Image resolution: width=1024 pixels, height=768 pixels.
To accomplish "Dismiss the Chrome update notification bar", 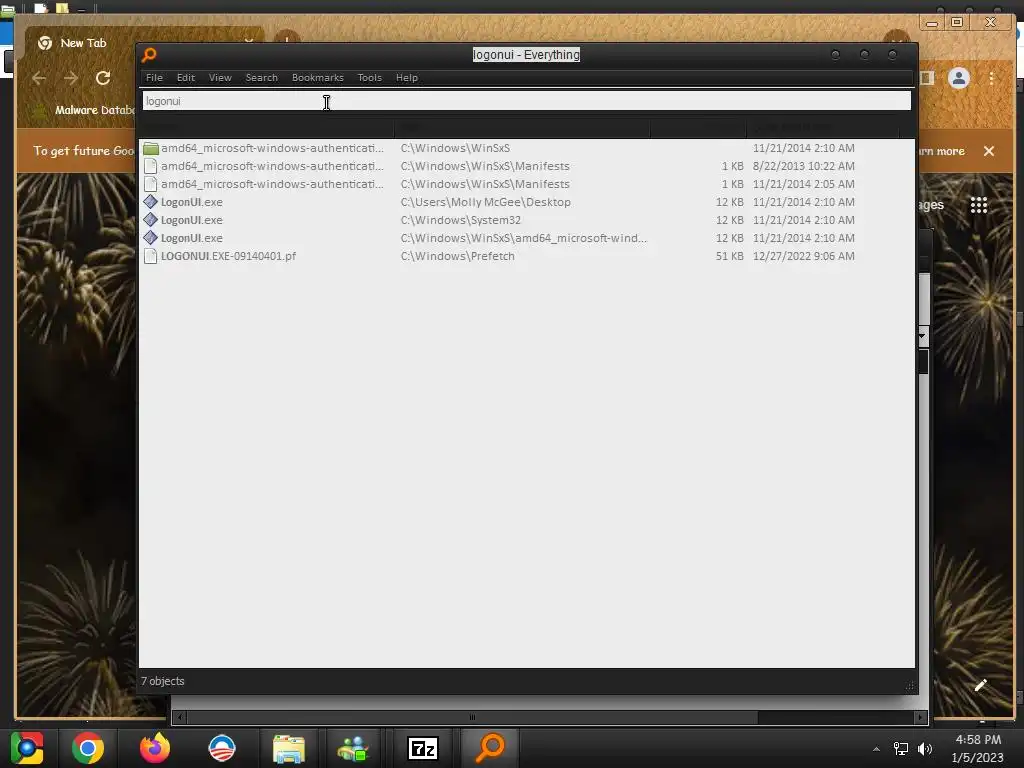I will [x=989, y=151].
